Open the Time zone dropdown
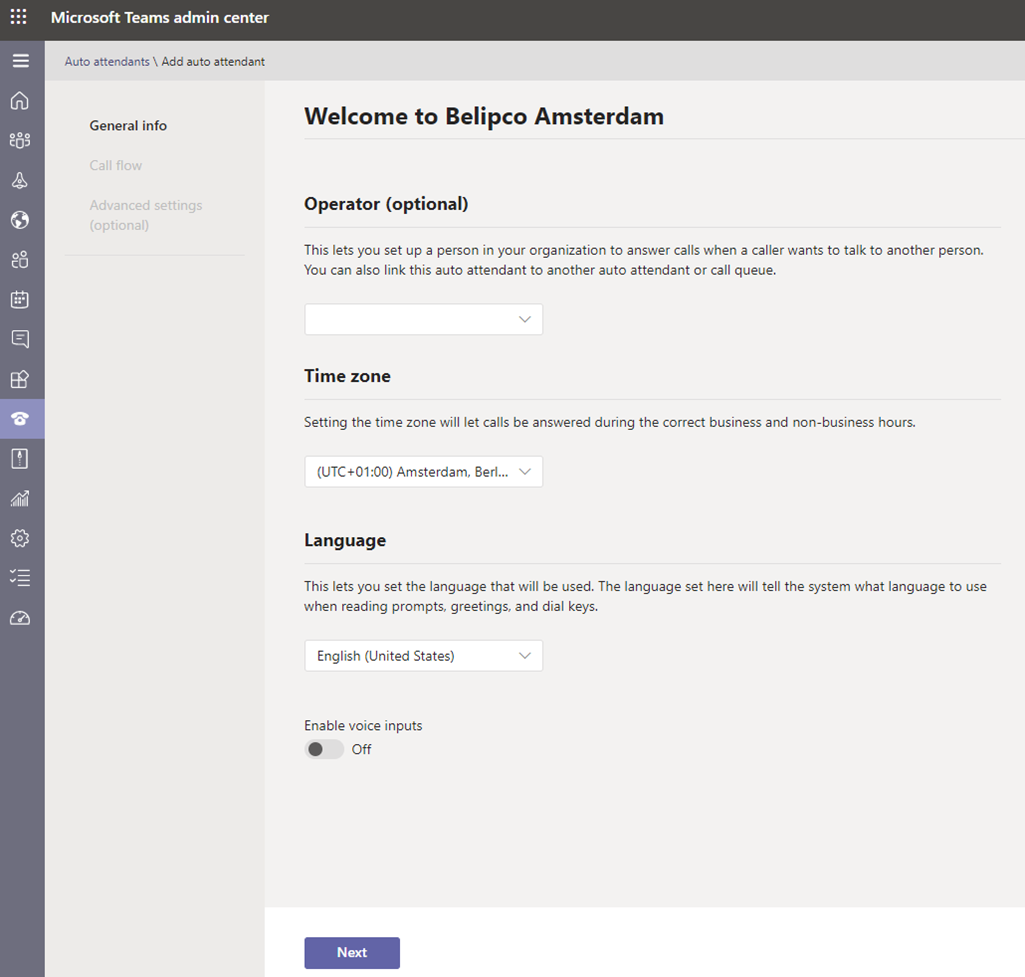The height and width of the screenshot is (977, 1025). coord(423,472)
